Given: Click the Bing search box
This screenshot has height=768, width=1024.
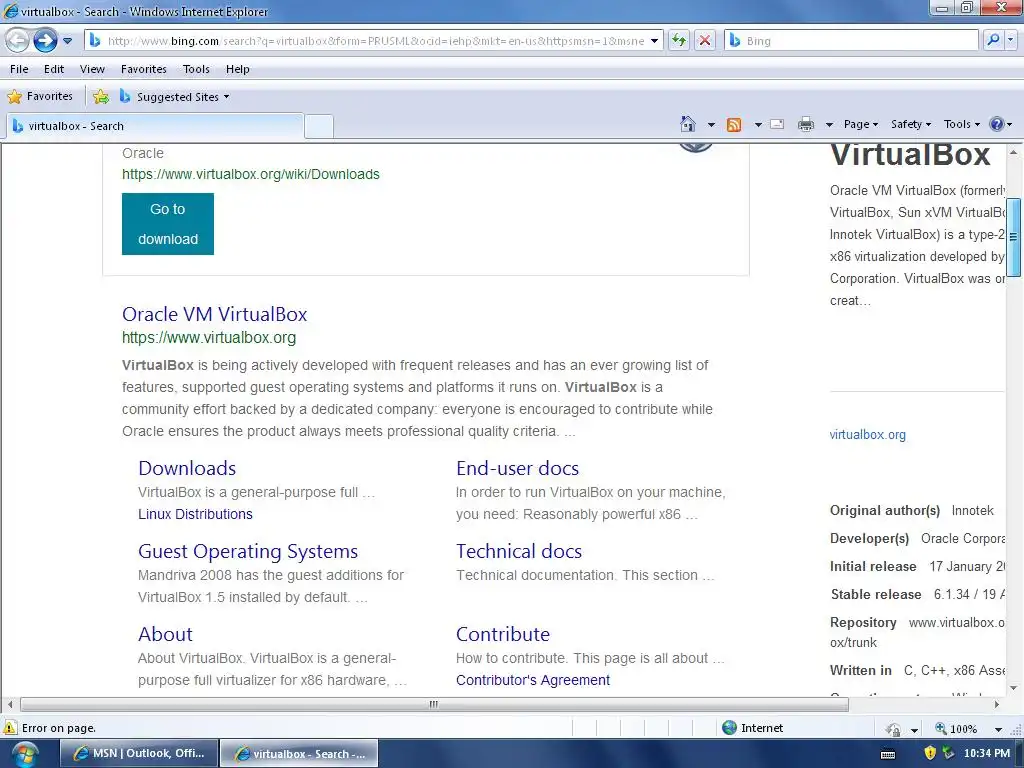Looking at the screenshot, I should [x=852, y=40].
